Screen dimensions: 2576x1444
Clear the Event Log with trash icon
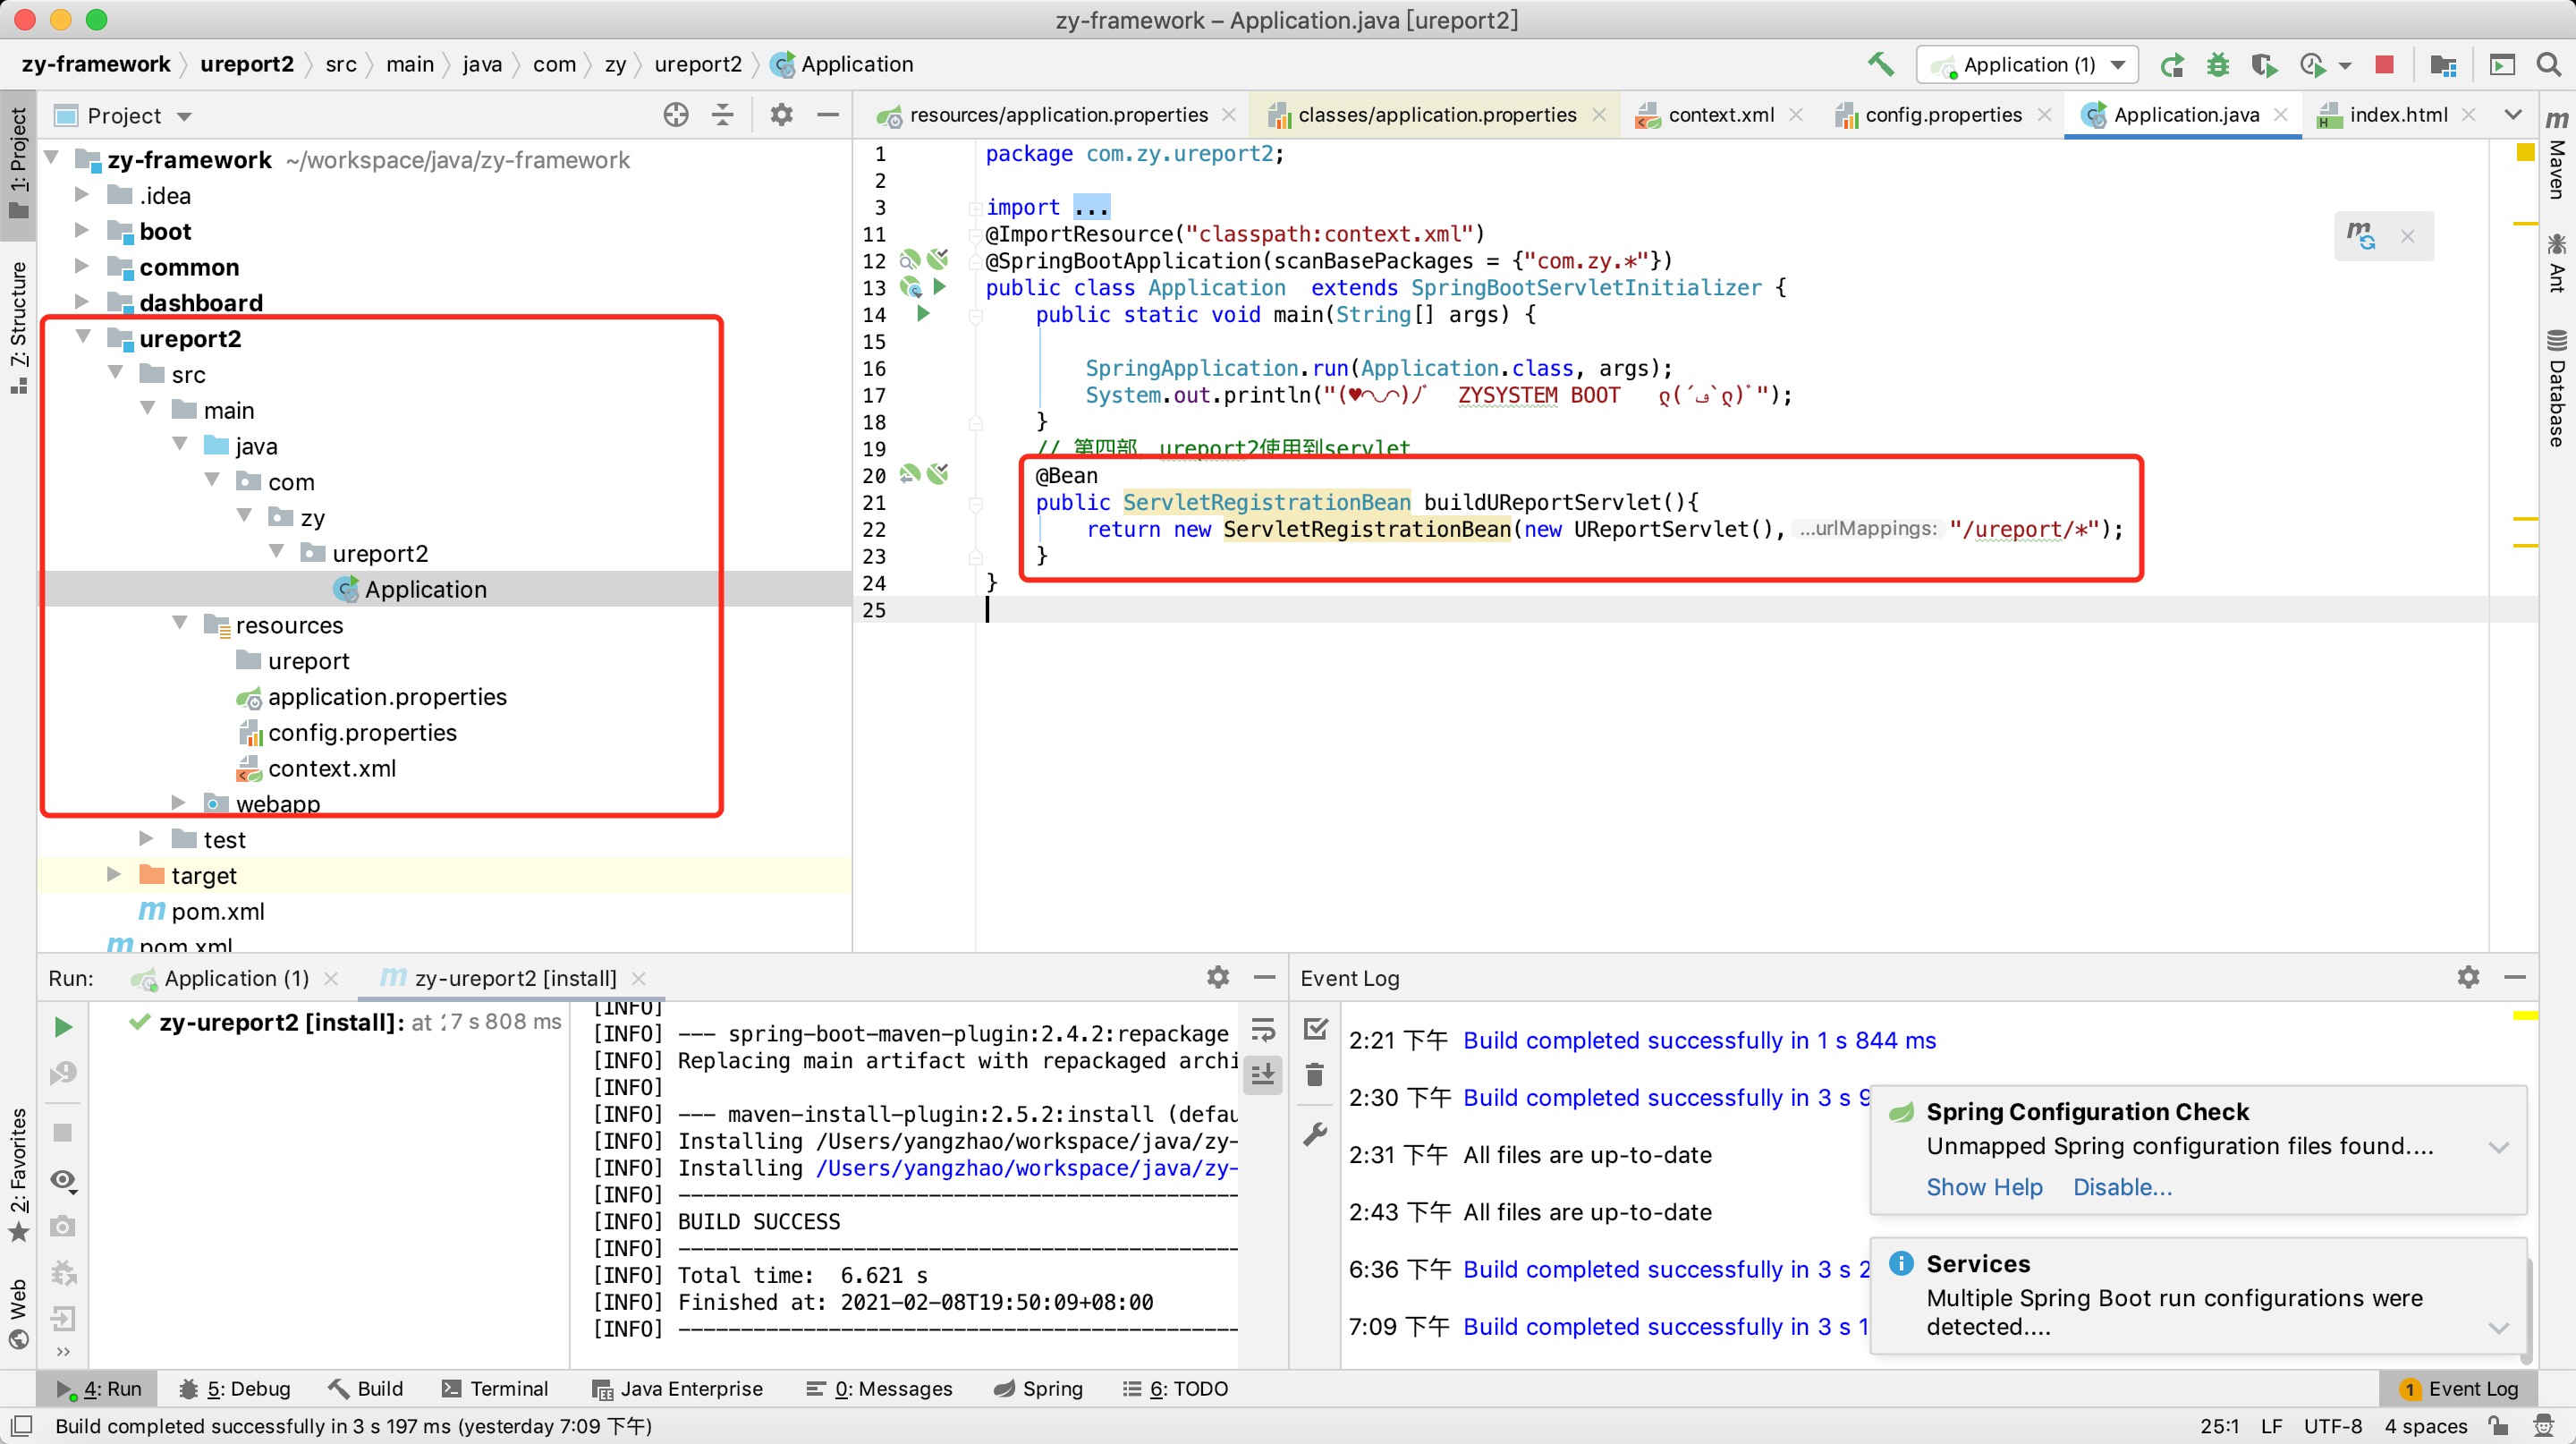pos(1315,1075)
